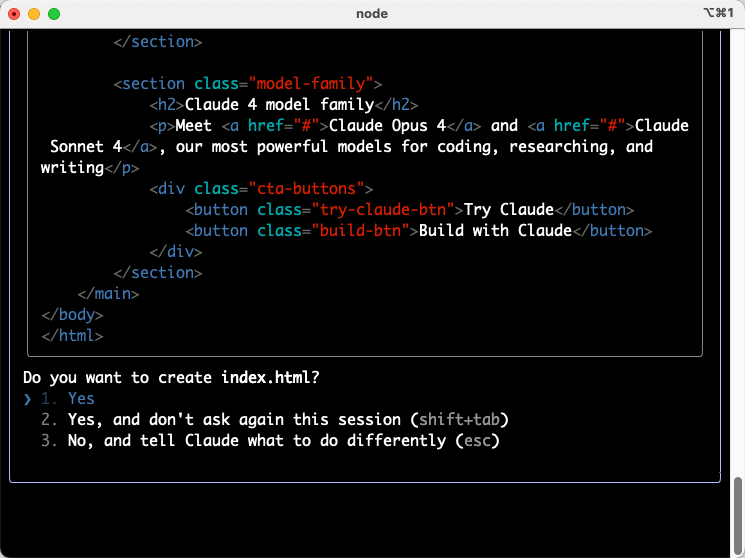Click the 'Build with Claude' text in code
Screen dimensions: 745x558
tap(495, 231)
